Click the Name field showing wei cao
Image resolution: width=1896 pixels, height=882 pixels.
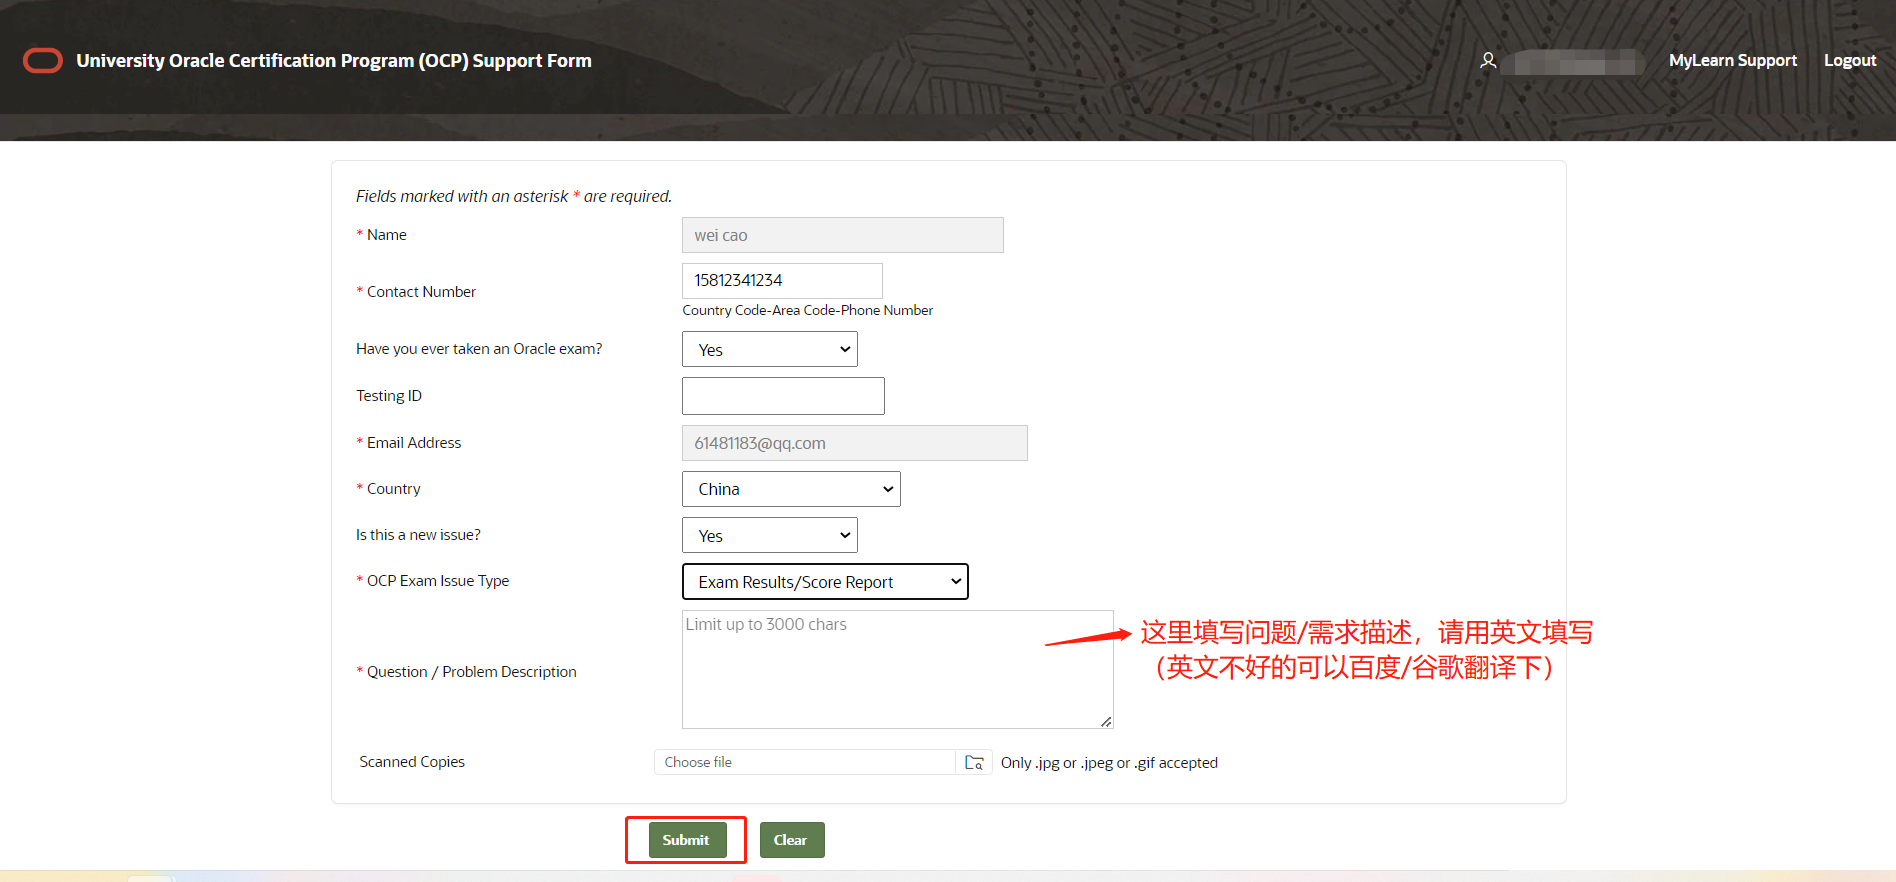[x=843, y=235]
